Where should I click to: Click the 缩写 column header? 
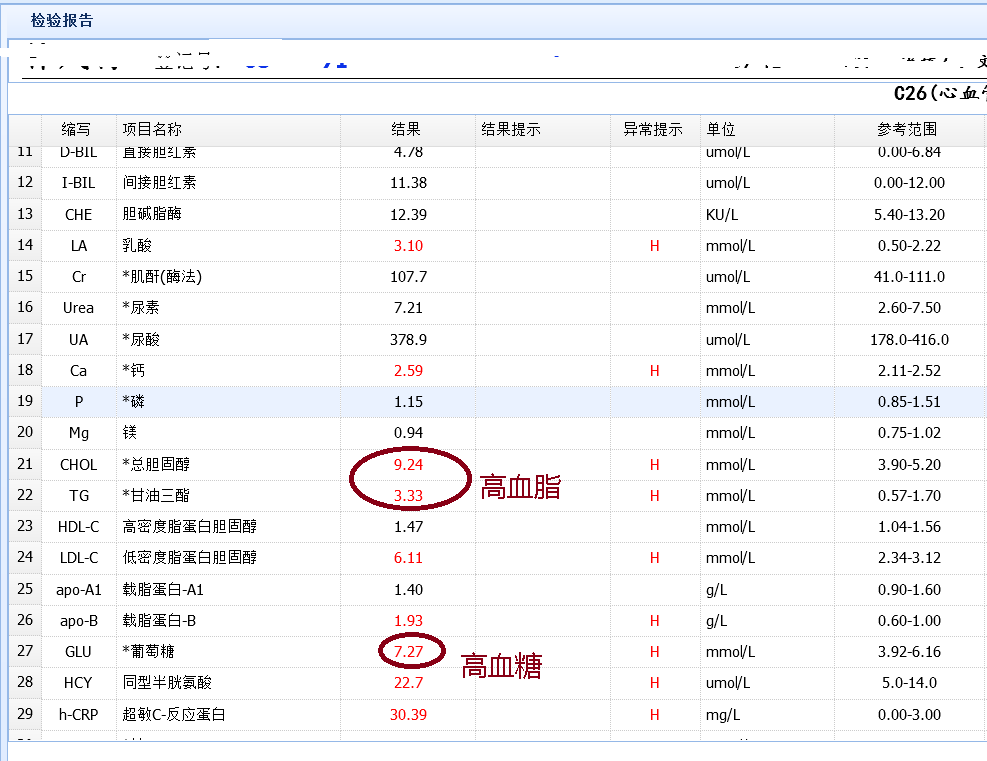pos(77,130)
